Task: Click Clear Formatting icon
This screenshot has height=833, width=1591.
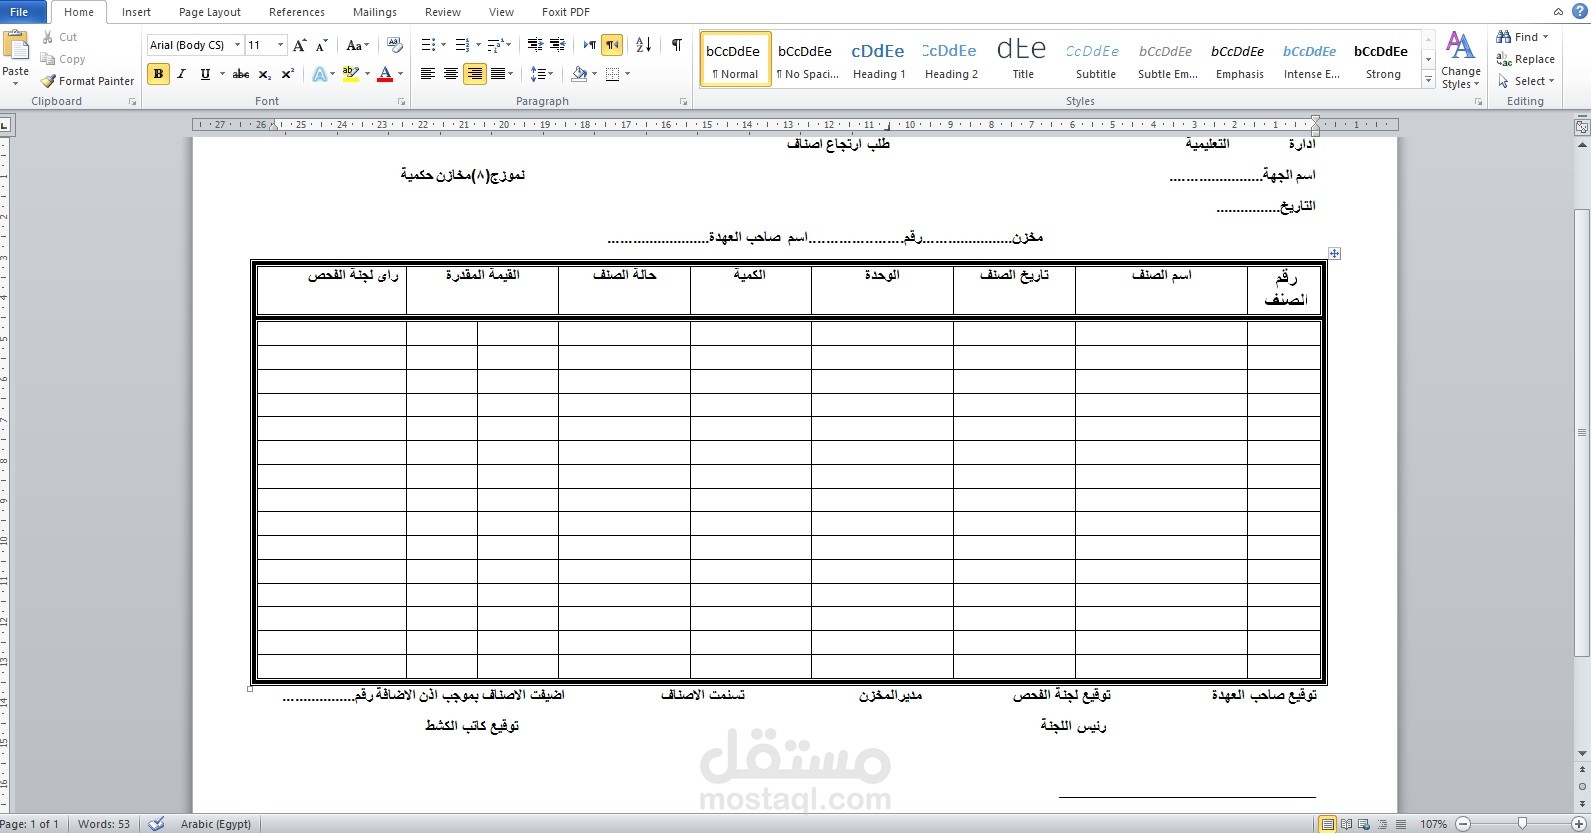Action: point(395,45)
